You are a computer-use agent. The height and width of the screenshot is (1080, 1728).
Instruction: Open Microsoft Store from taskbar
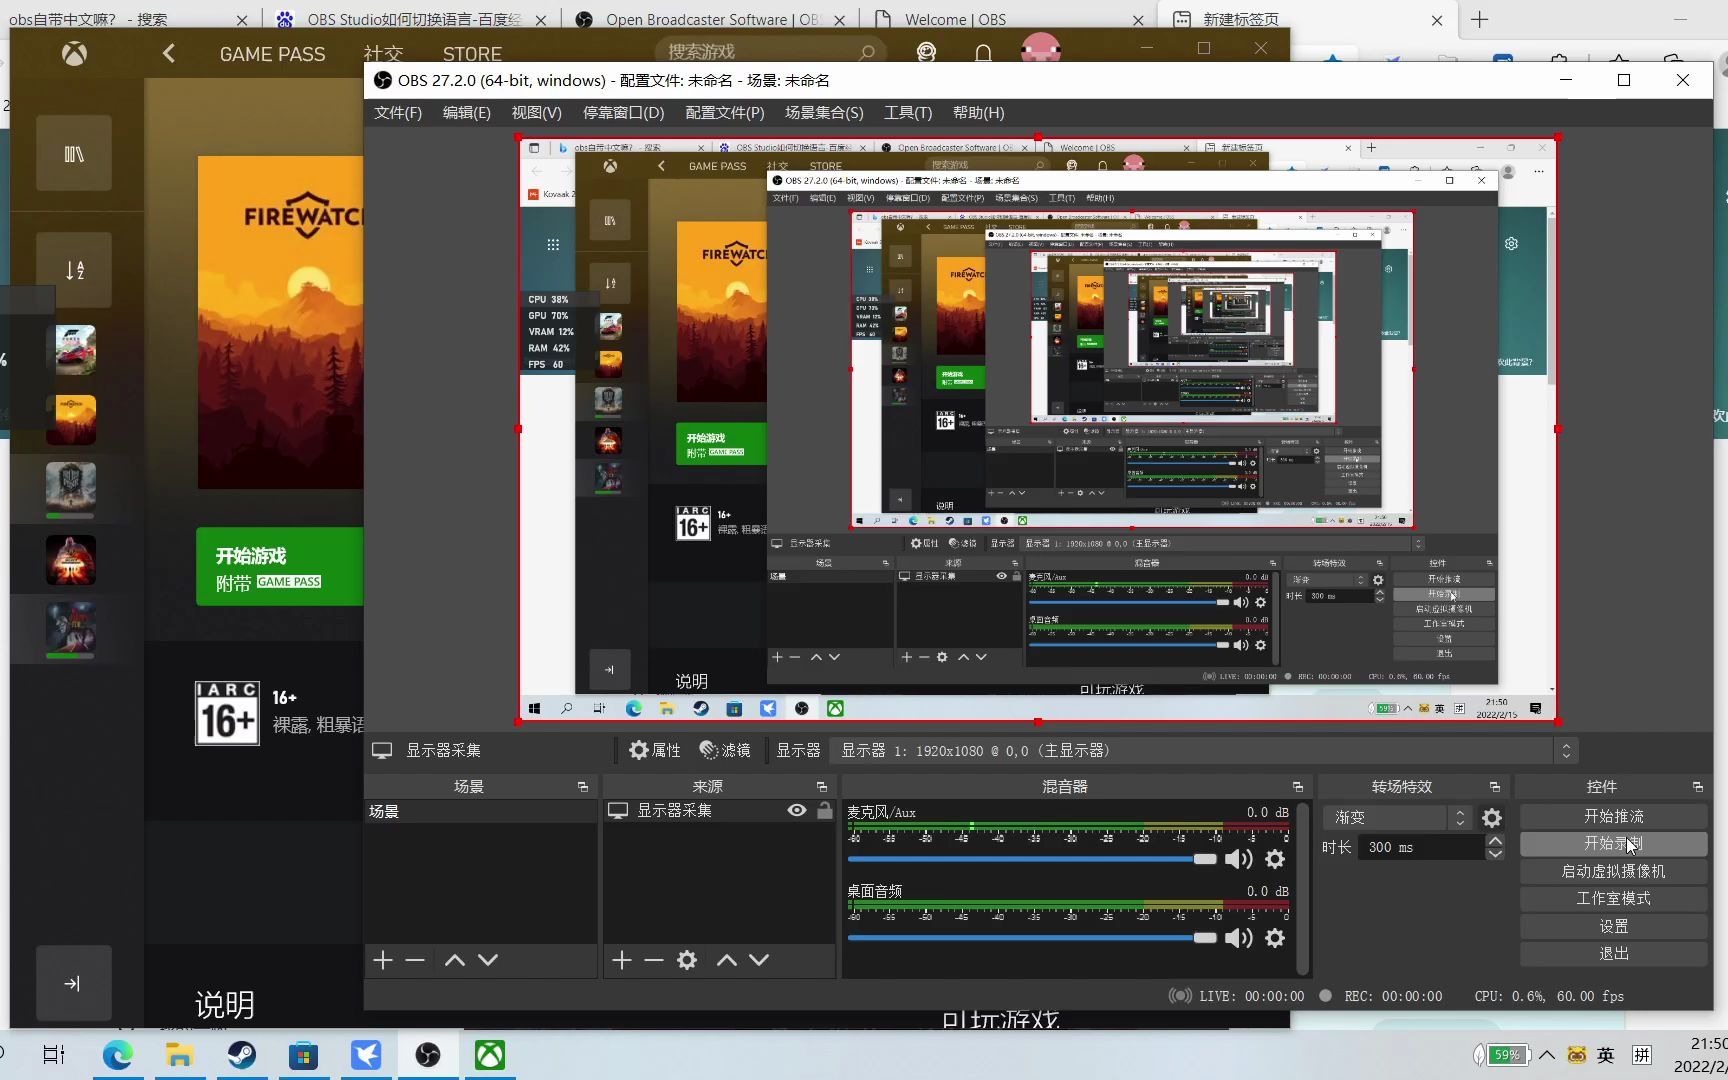[x=303, y=1055]
